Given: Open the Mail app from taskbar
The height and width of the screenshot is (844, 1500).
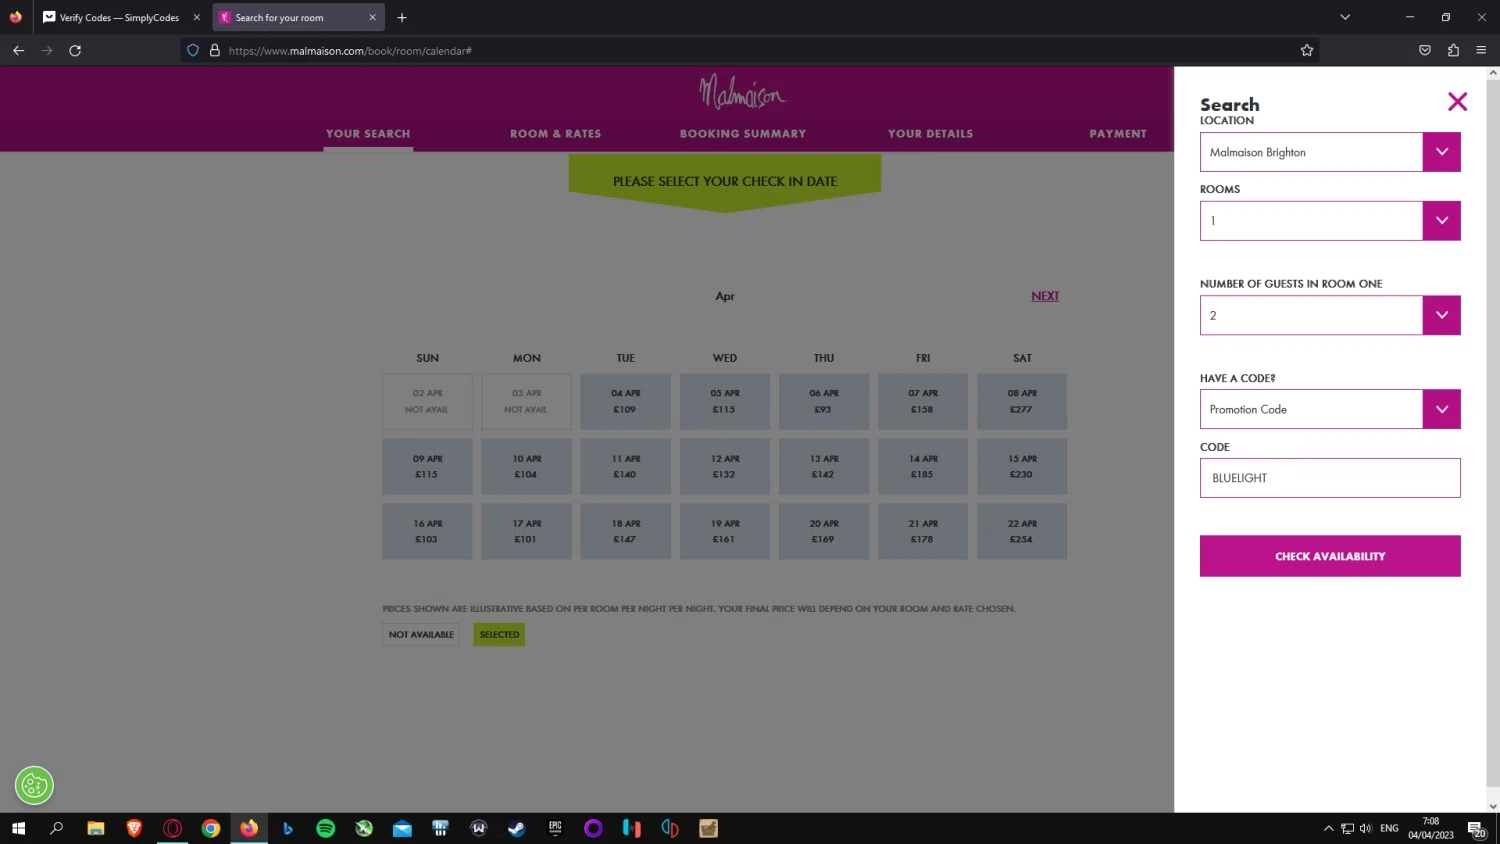Looking at the screenshot, I should (x=402, y=828).
